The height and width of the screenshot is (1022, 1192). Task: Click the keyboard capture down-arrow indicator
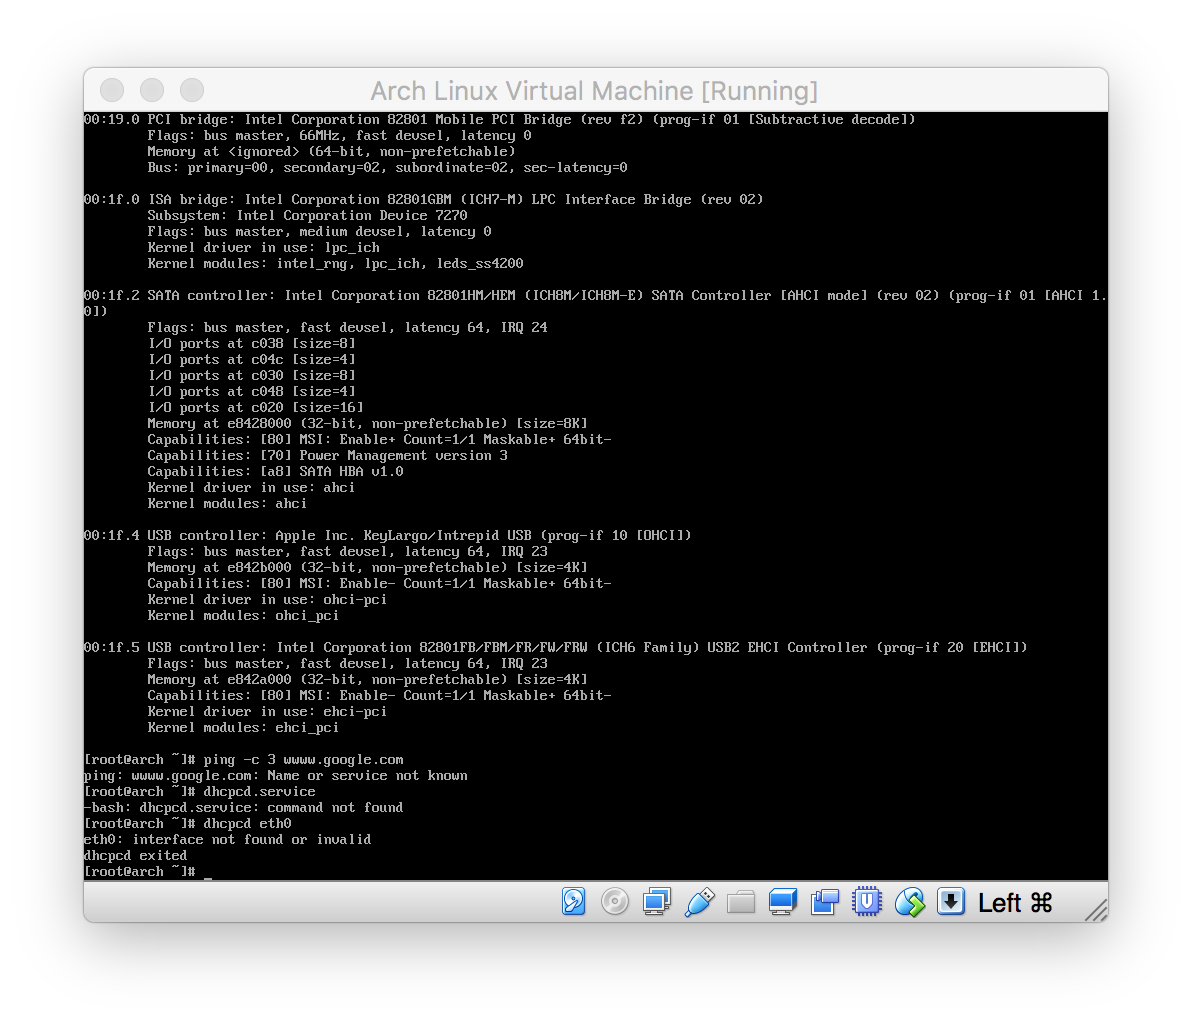[x=951, y=902]
